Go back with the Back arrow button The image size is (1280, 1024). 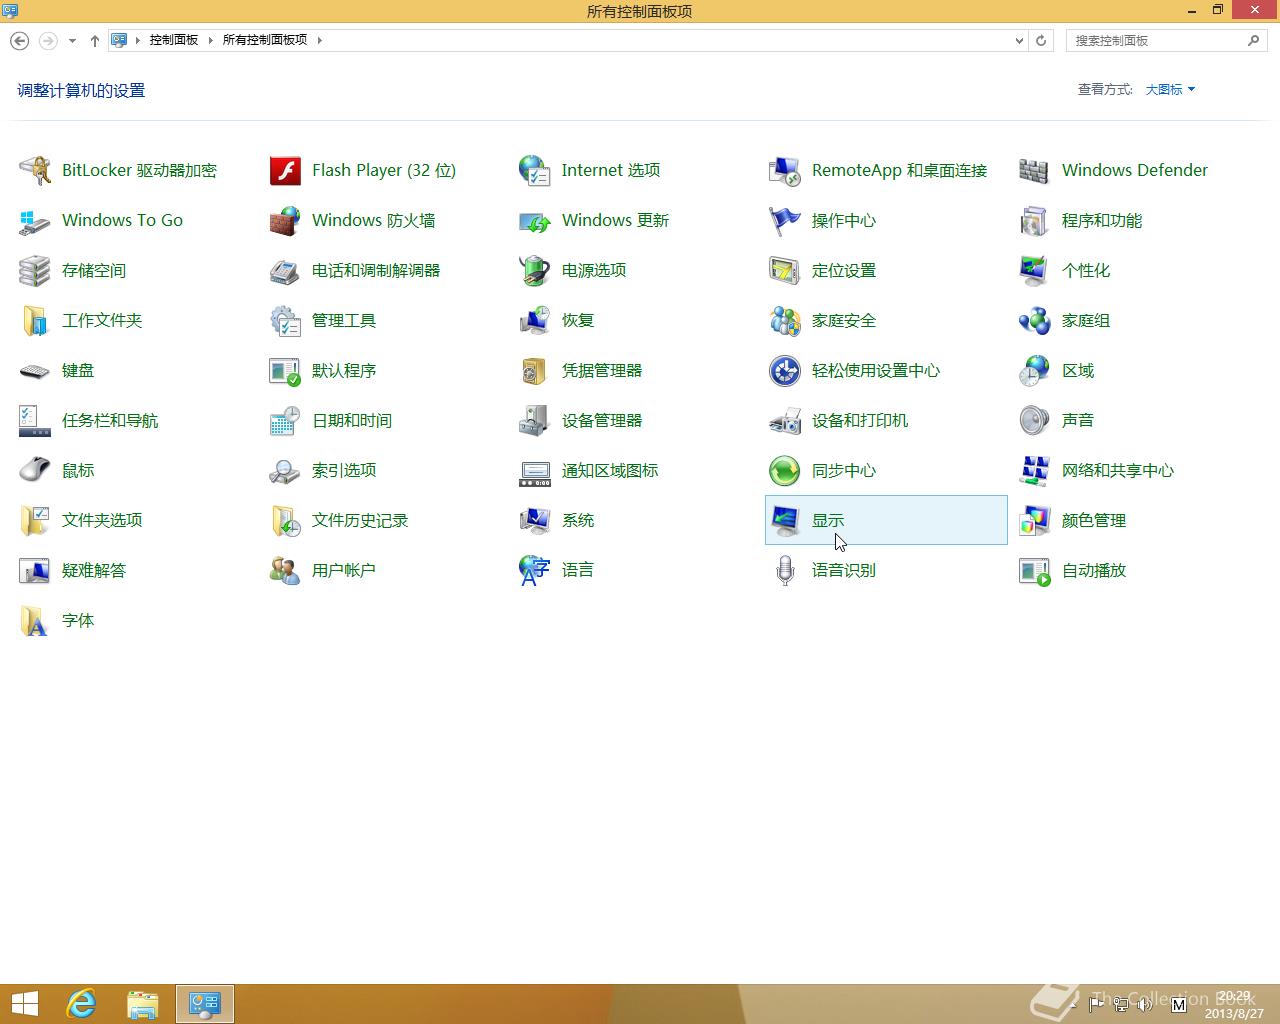pos(19,41)
